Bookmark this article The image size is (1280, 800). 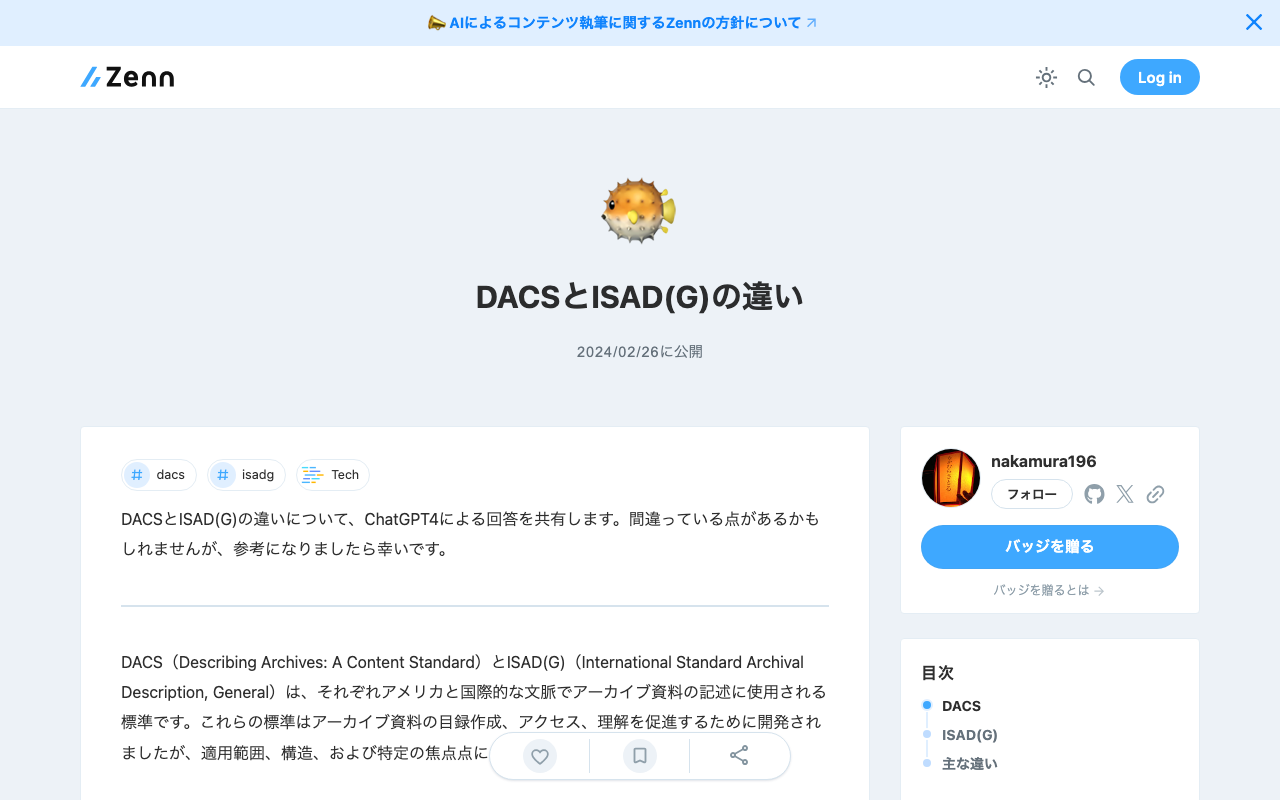click(639, 756)
